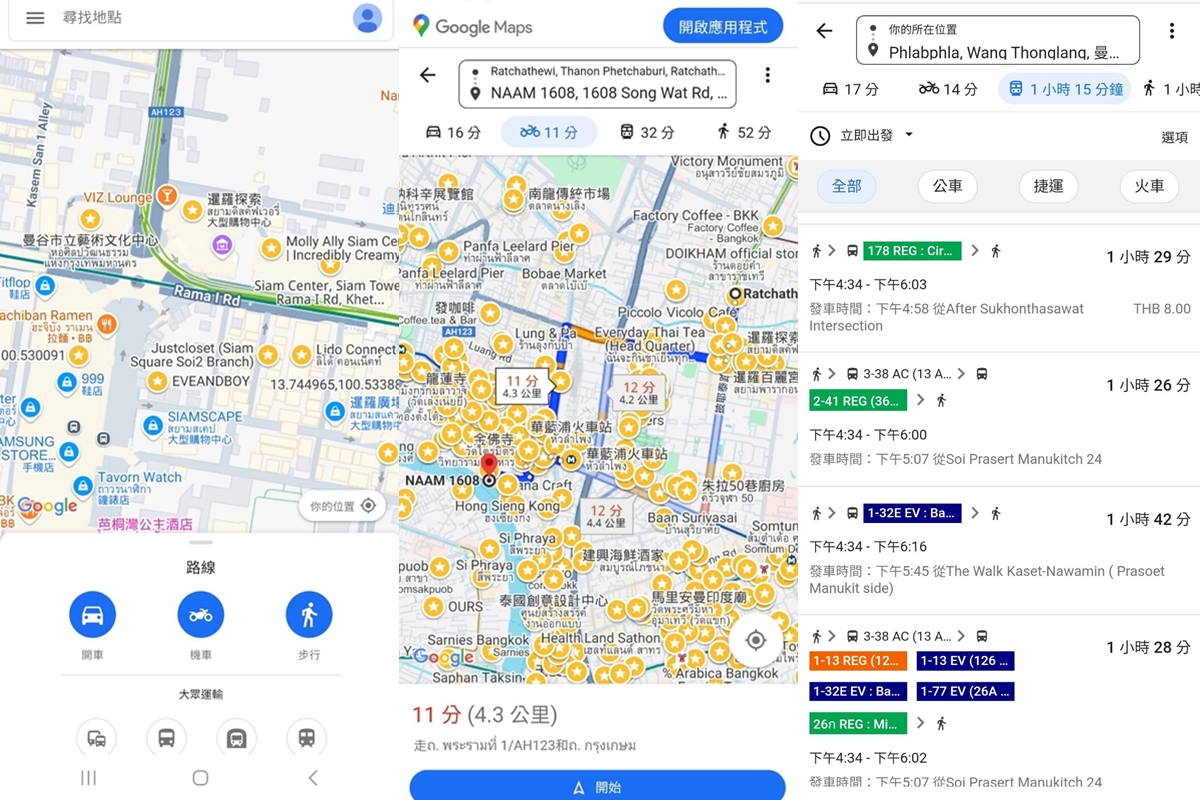Go back in middle Google Maps panel
This screenshot has width=1200, height=800.
428,75
